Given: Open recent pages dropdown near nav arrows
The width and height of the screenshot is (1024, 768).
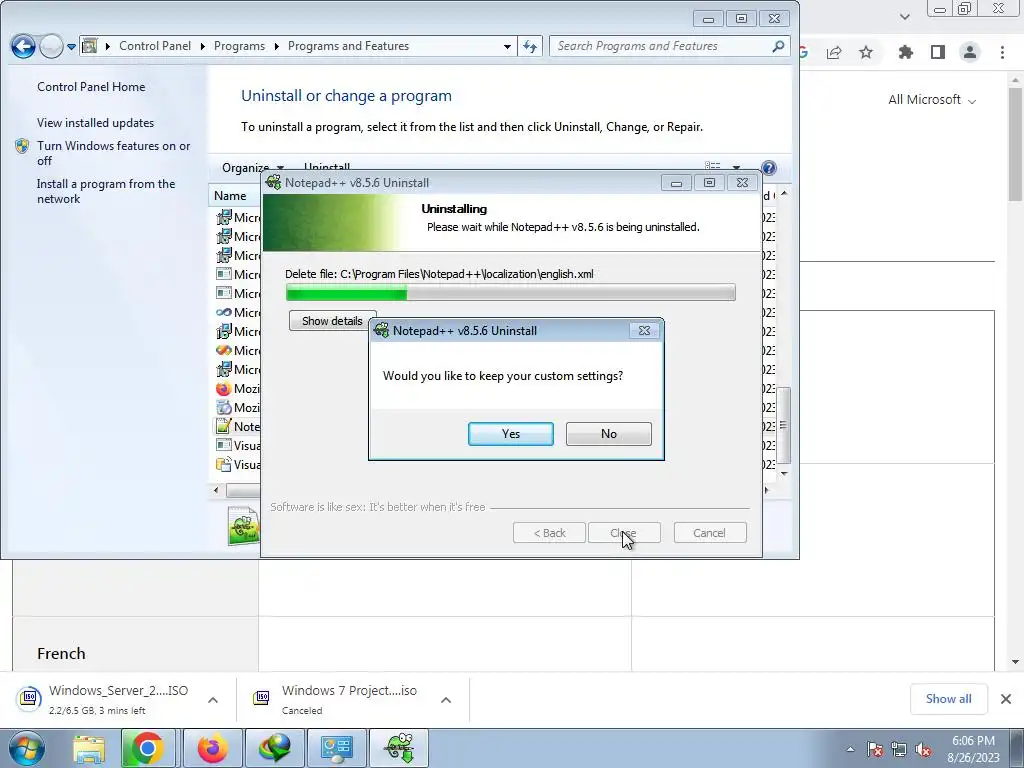Looking at the screenshot, I should pyautogui.click(x=71, y=46).
